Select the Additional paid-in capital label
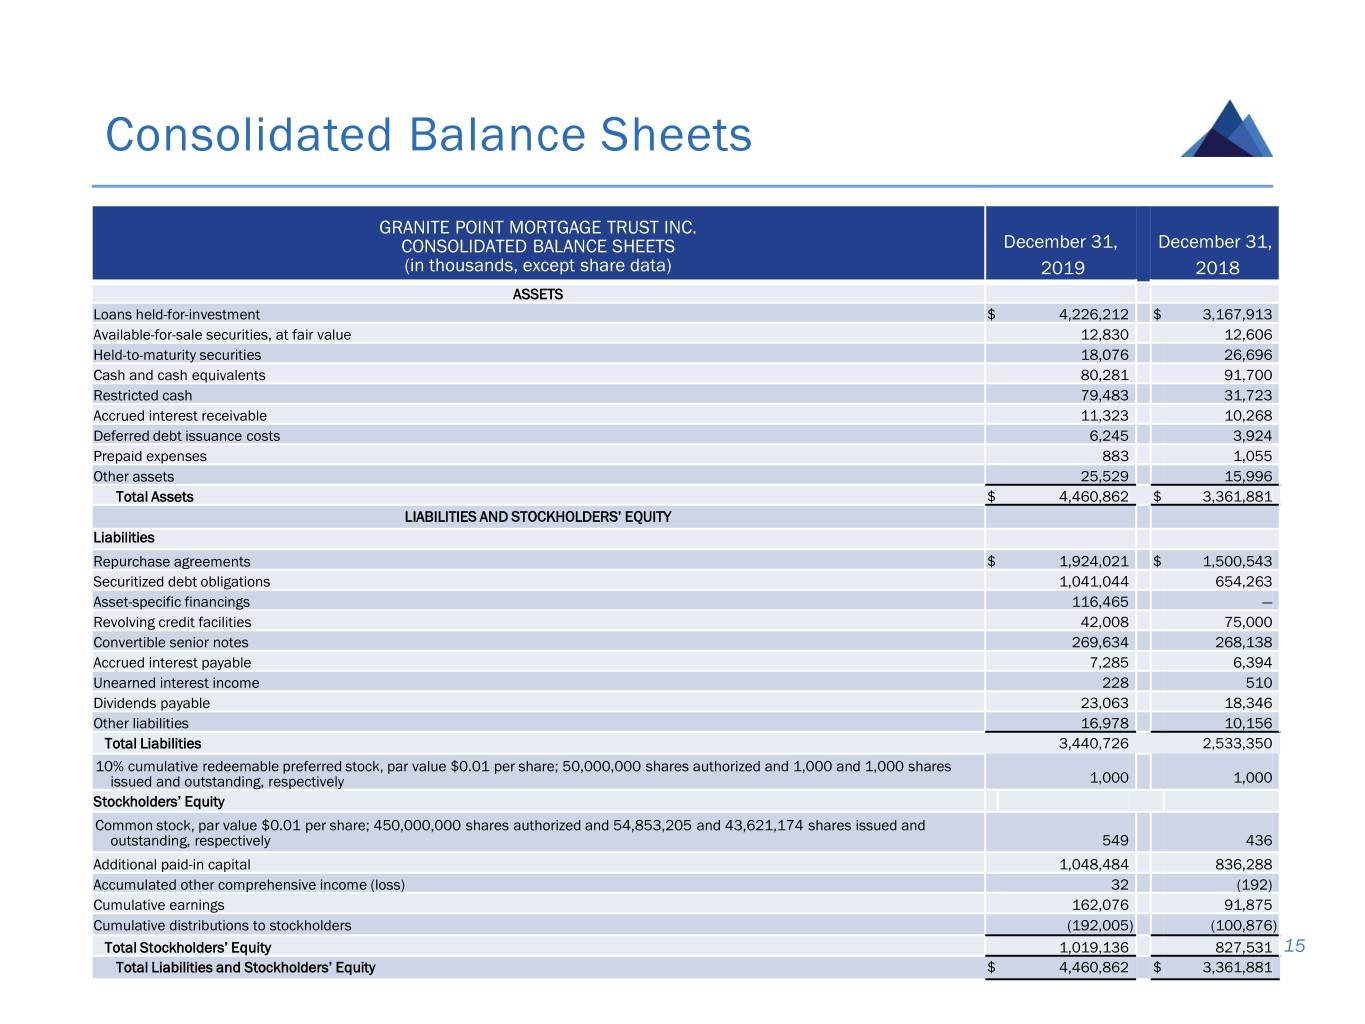This screenshot has height=1024, width=1365. point(171,864)
